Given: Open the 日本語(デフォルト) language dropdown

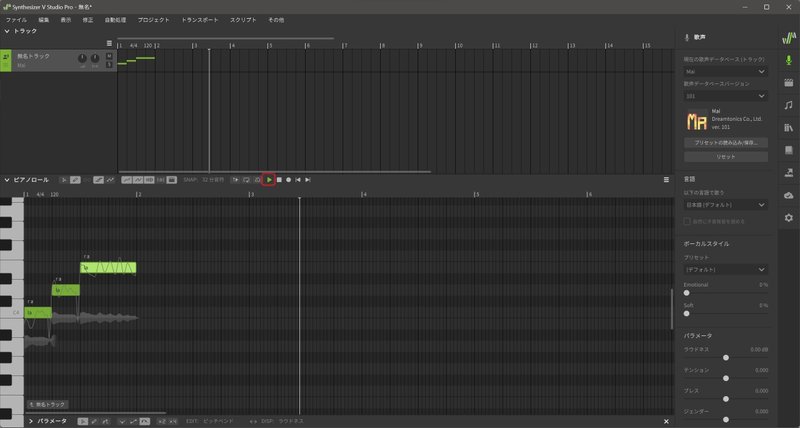Looking at the screenshot, I should (x=726, y=205).
